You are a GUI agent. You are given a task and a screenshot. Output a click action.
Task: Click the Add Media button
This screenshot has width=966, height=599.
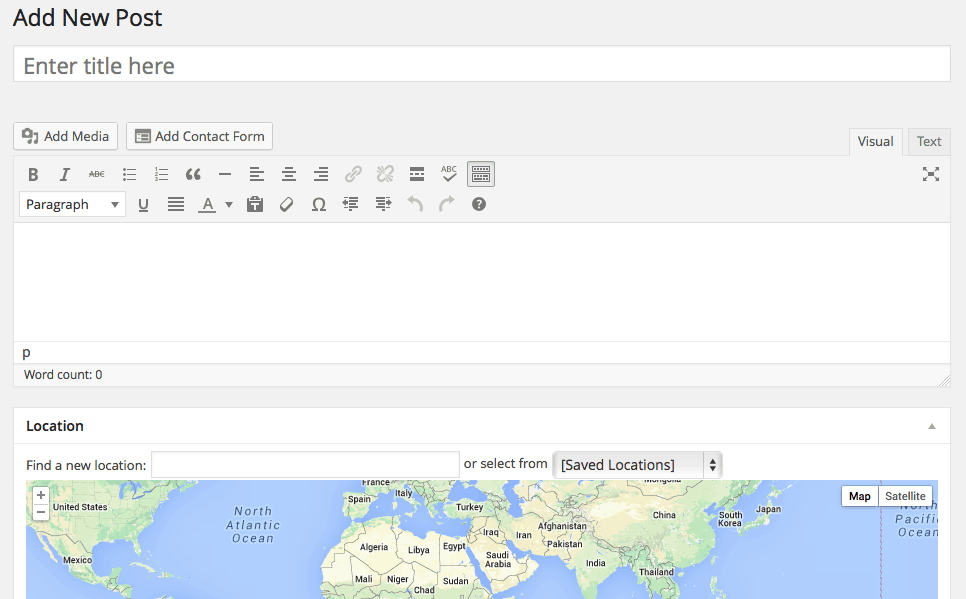[65, 136]
